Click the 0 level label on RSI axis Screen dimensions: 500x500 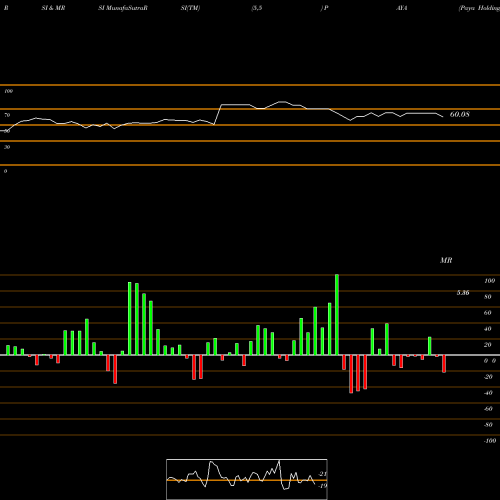coord(5,171)
